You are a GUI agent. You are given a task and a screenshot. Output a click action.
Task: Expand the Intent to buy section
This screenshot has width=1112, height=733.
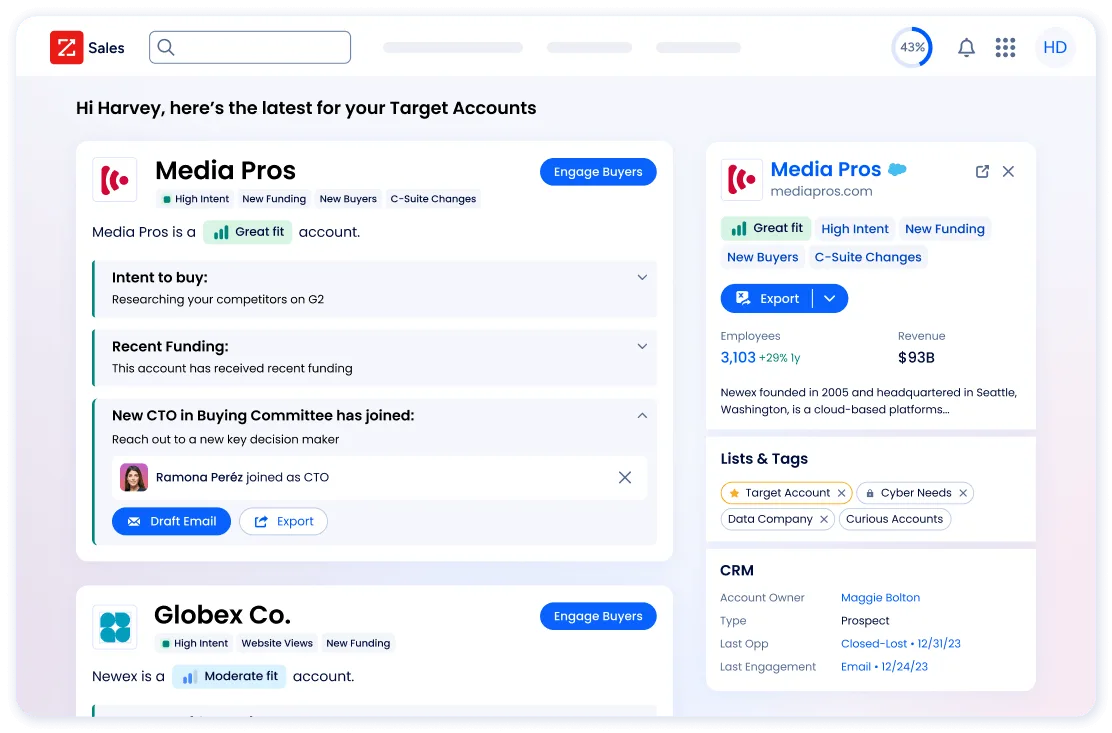pyautogui.click(x=642, y=277)
